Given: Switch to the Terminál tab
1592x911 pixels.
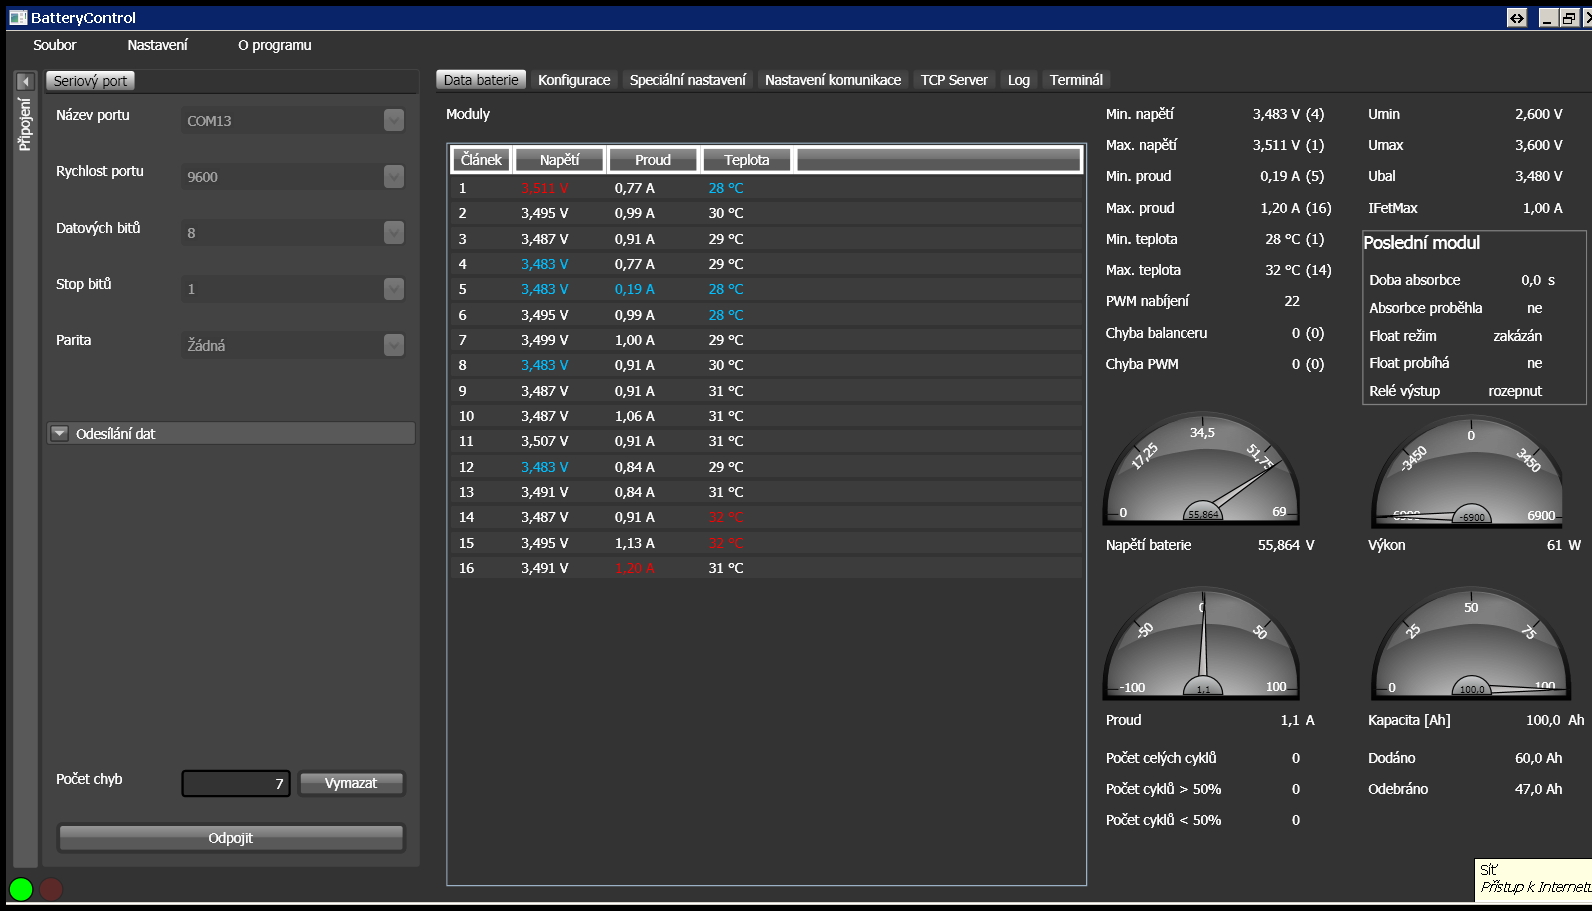Looking at the screenshot, I should [1076, 80].
